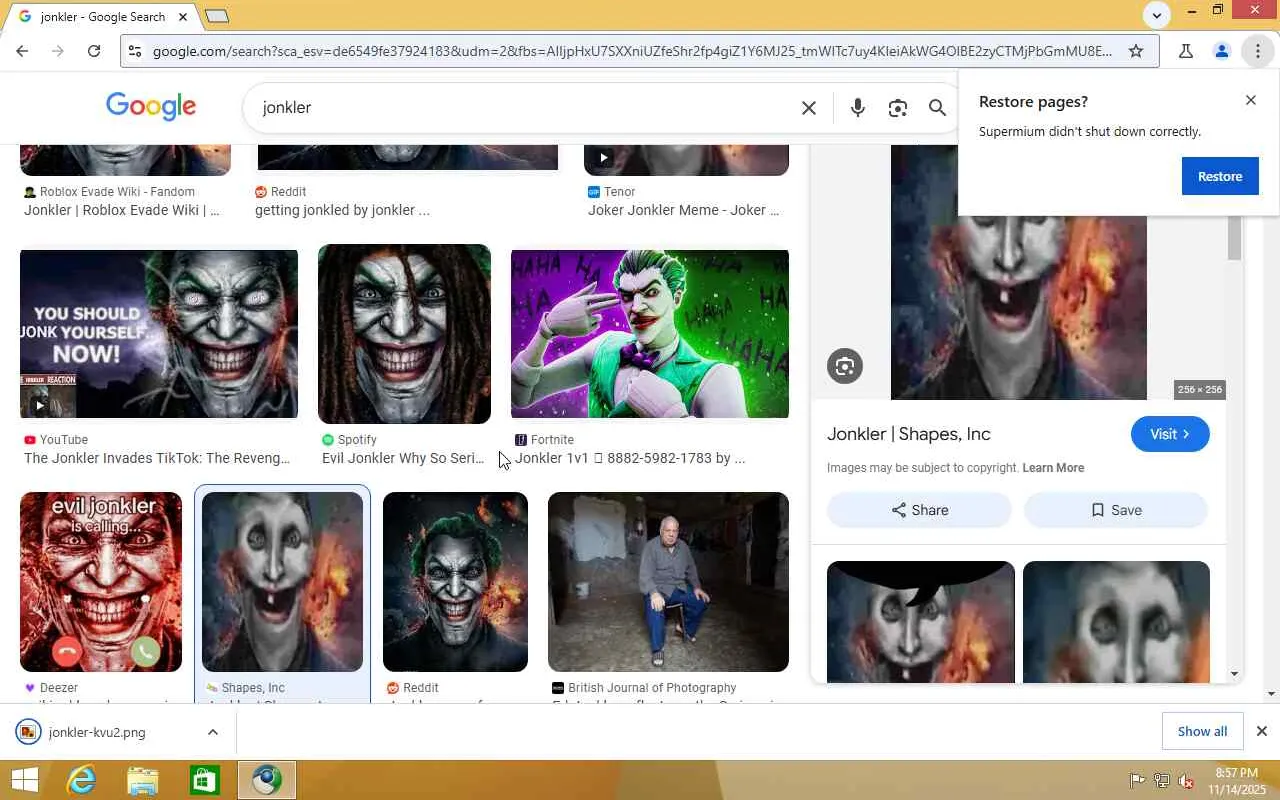
Task: Open the taskbar clock and date
Action: pyautogui.click(x=1236, y=781)
